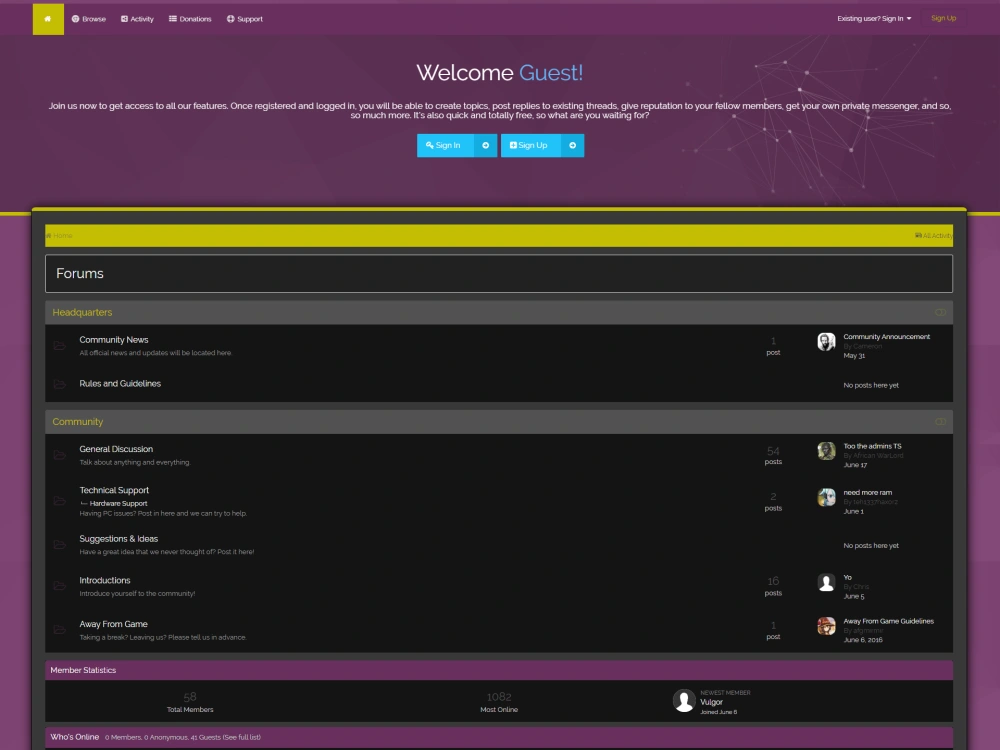This screenshot has width=1000, height=750.
Task: Click the General Discussion folder icon
Action: pos(60,455)
